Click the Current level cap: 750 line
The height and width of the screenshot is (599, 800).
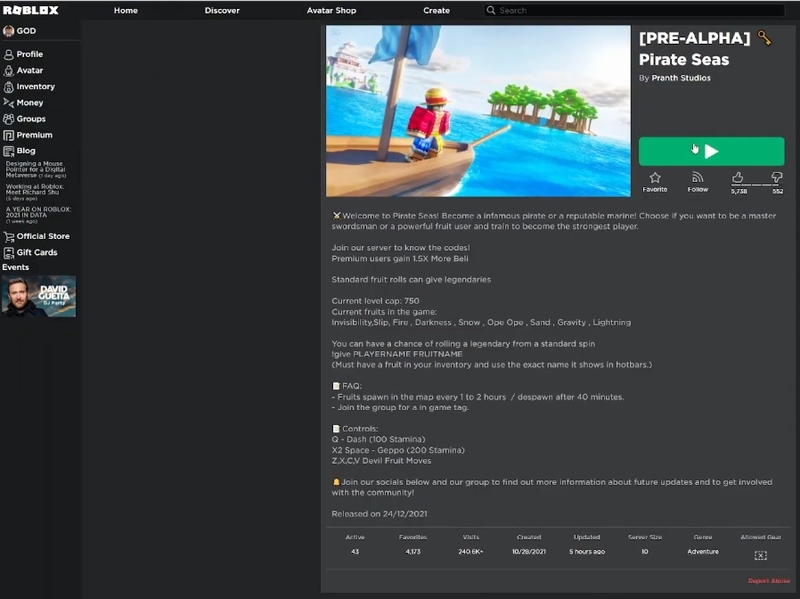376,301
